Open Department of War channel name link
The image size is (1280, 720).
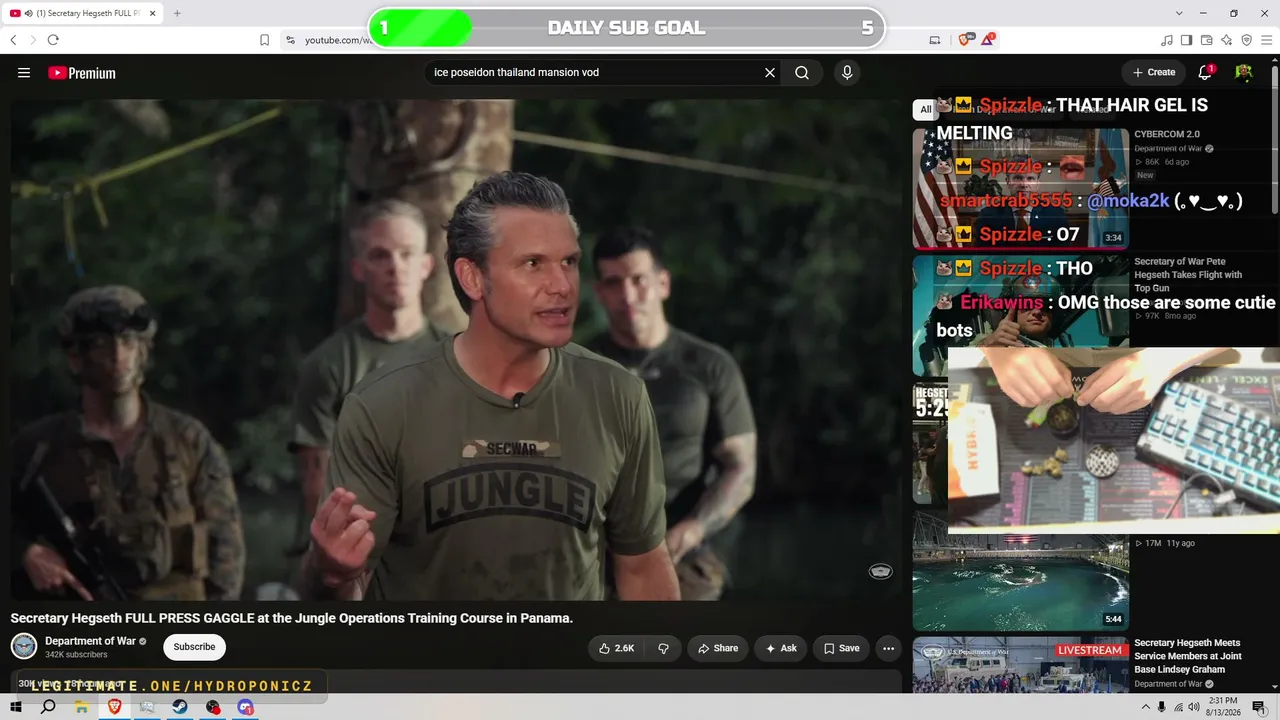[x=90, y=641]
